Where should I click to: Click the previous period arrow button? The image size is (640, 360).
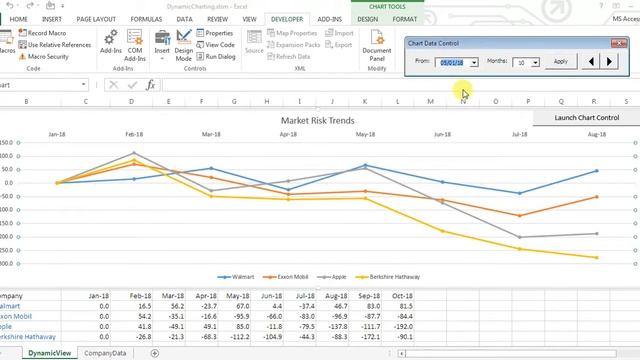click(x=591, y=62)
